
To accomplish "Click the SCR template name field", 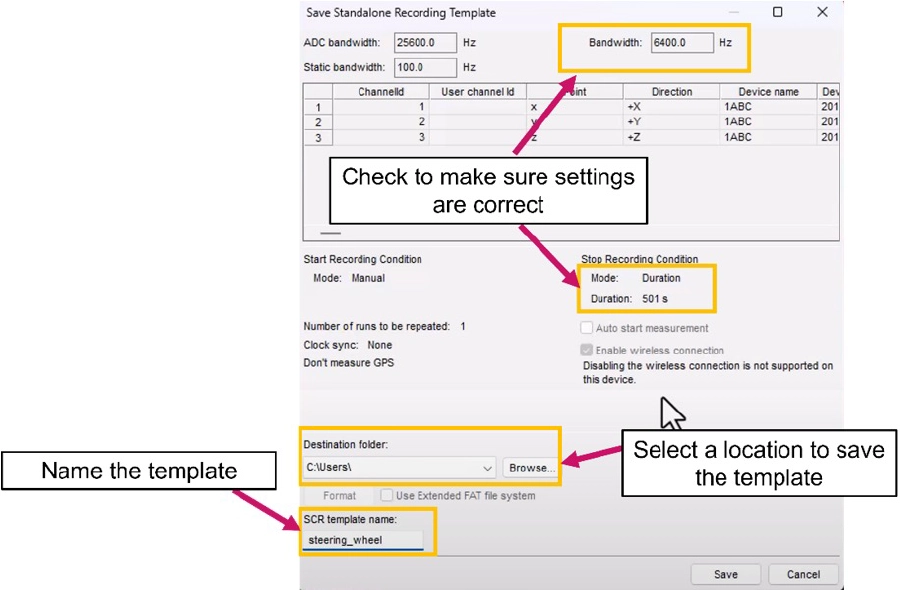I will coord(365,540).
